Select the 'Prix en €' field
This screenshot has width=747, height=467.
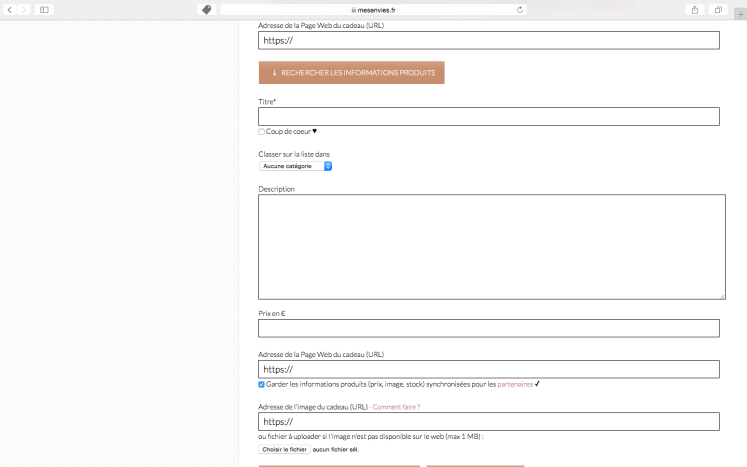click(488, 328)
